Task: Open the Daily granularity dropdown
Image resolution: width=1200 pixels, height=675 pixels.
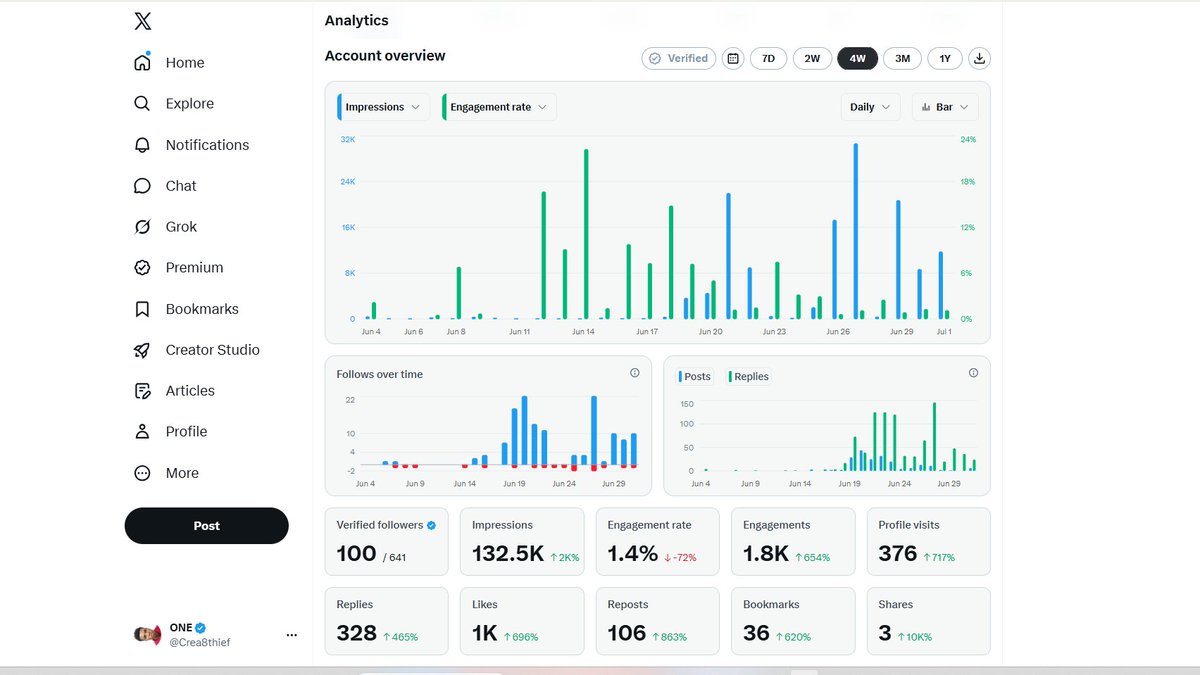Action: point(871,107)
